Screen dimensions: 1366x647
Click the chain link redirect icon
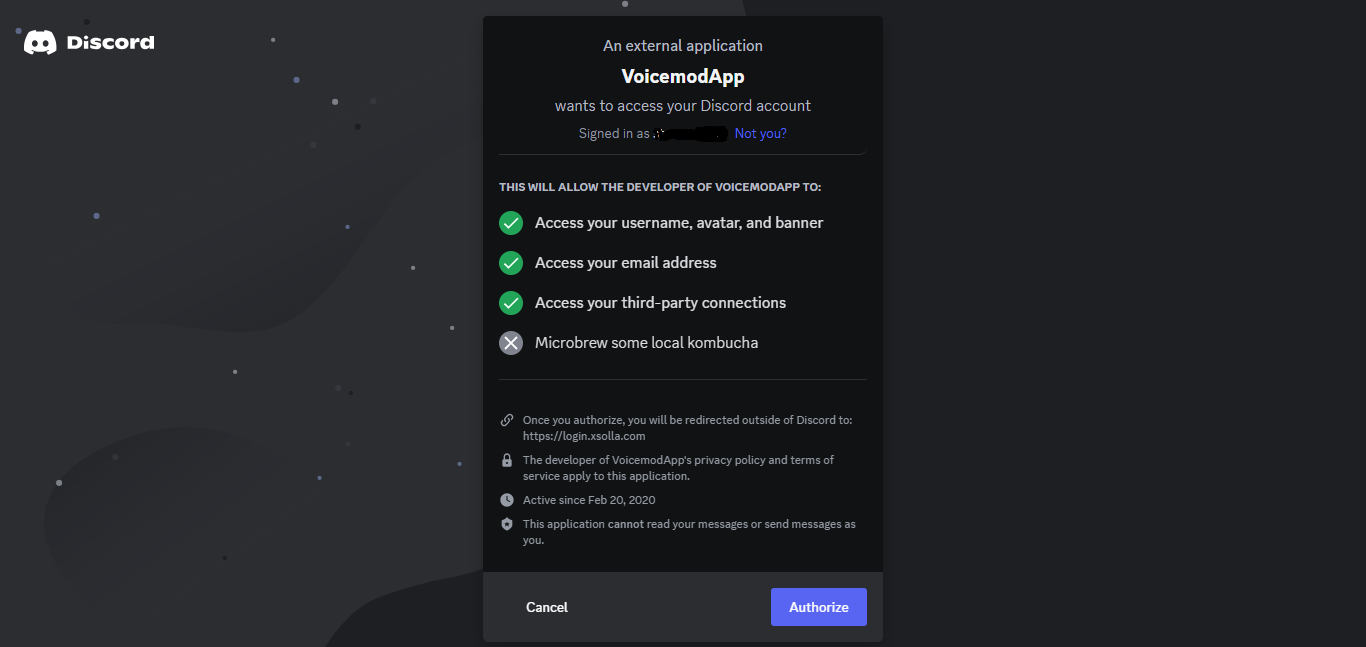tap(507, 420)
